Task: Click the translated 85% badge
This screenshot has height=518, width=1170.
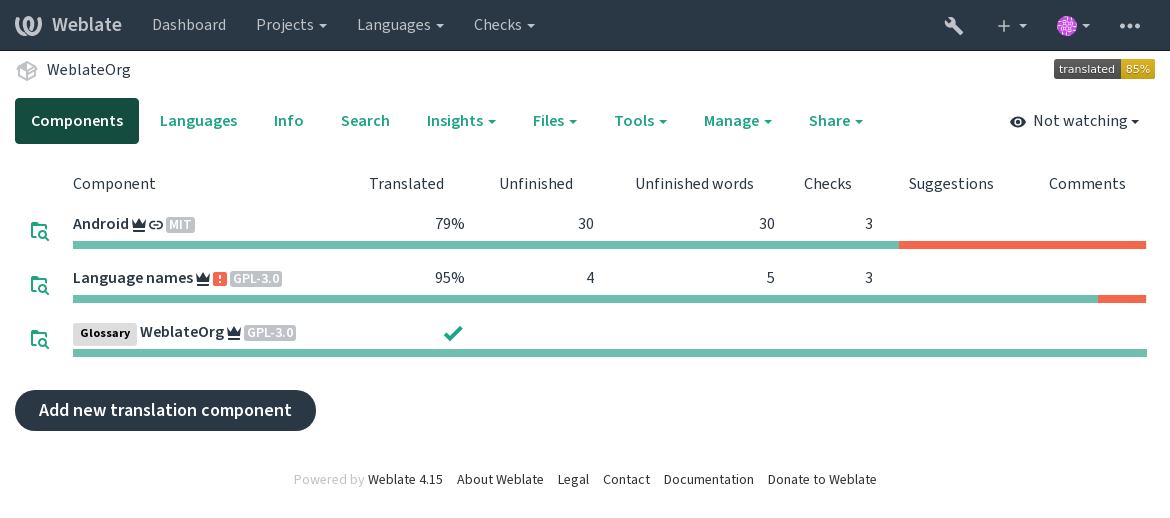Action: pos(1104,69)
